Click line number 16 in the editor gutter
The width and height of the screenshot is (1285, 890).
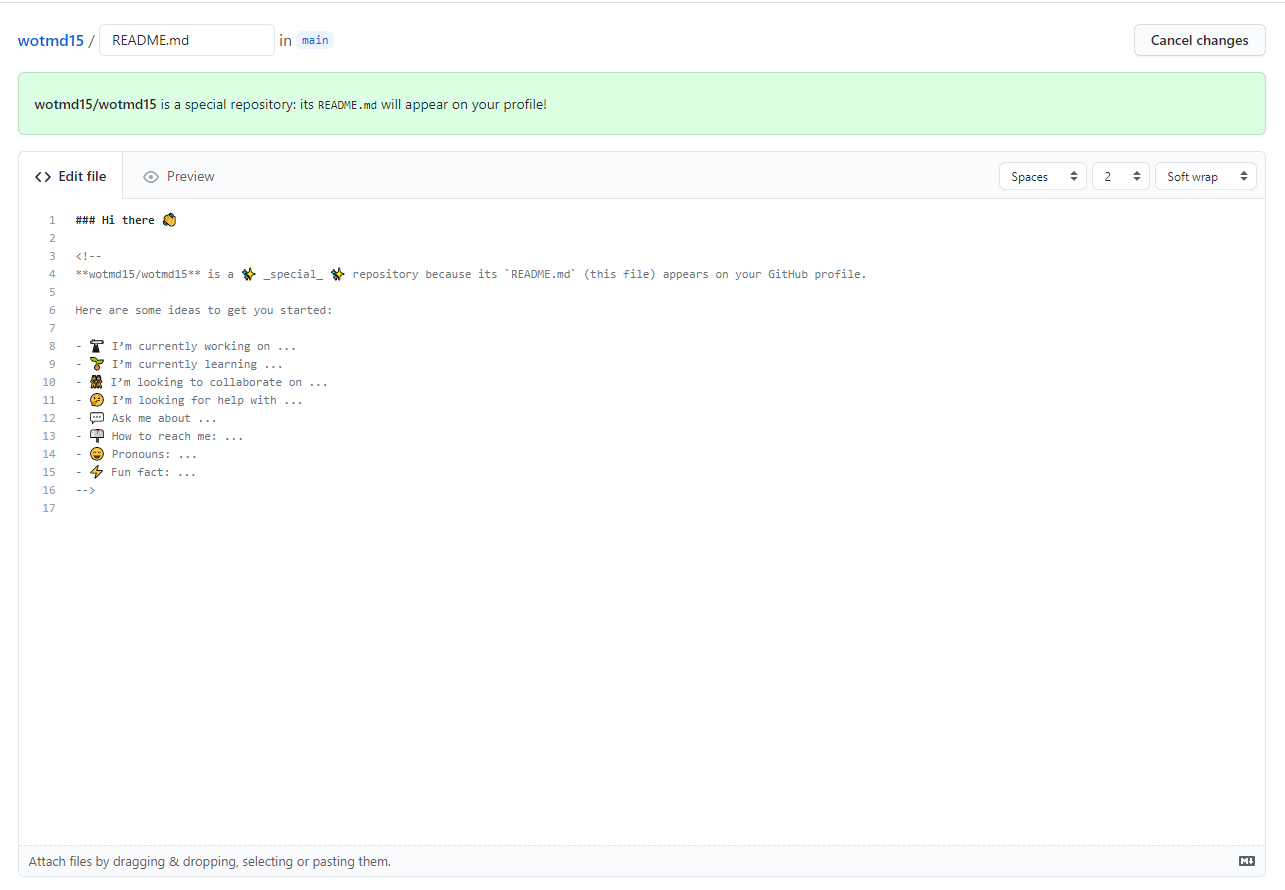(x=48, y=489)
